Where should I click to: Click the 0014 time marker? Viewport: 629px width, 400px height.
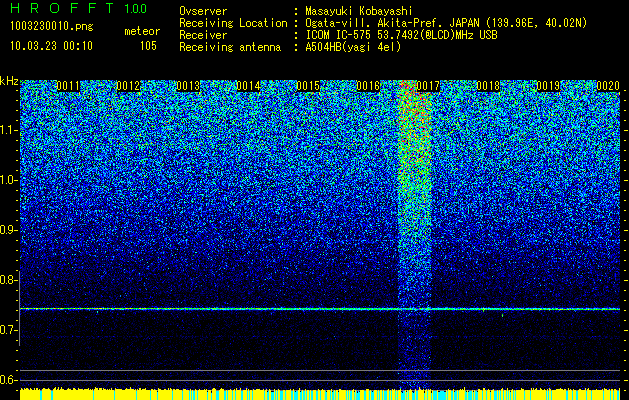point(248,86)
